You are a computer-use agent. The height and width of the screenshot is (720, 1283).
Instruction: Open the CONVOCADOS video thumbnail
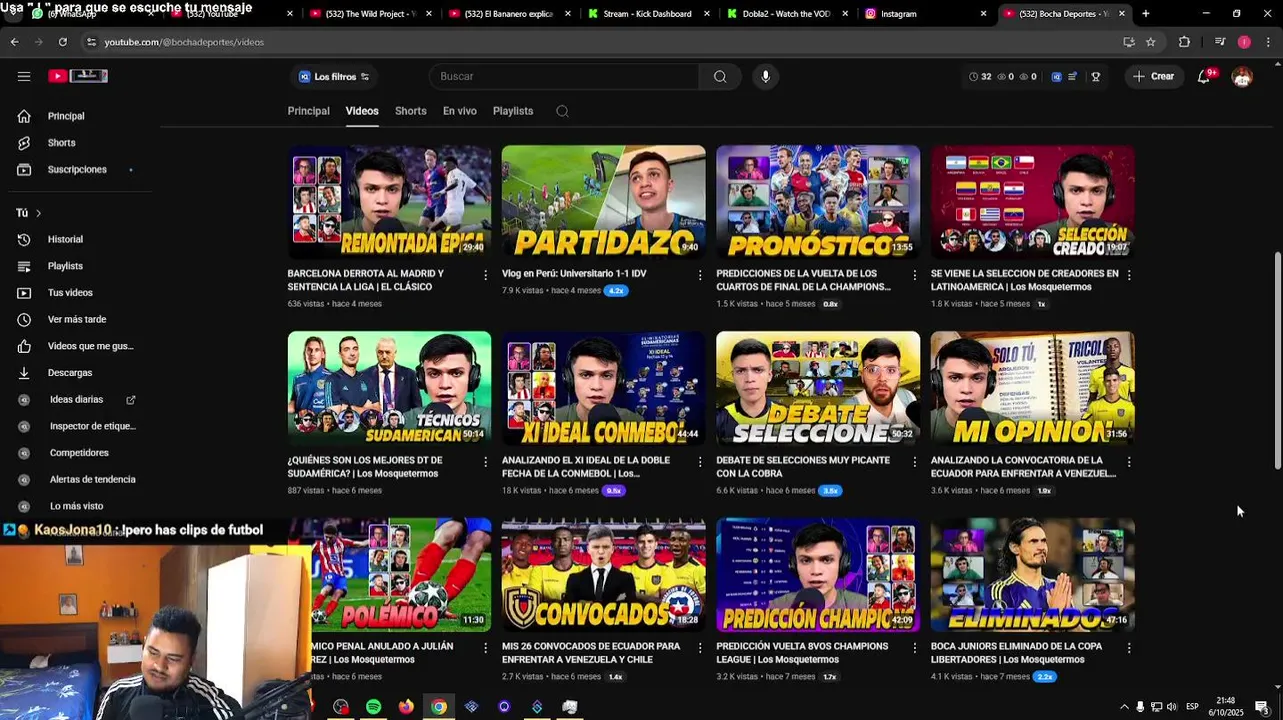tap(603, 575)
